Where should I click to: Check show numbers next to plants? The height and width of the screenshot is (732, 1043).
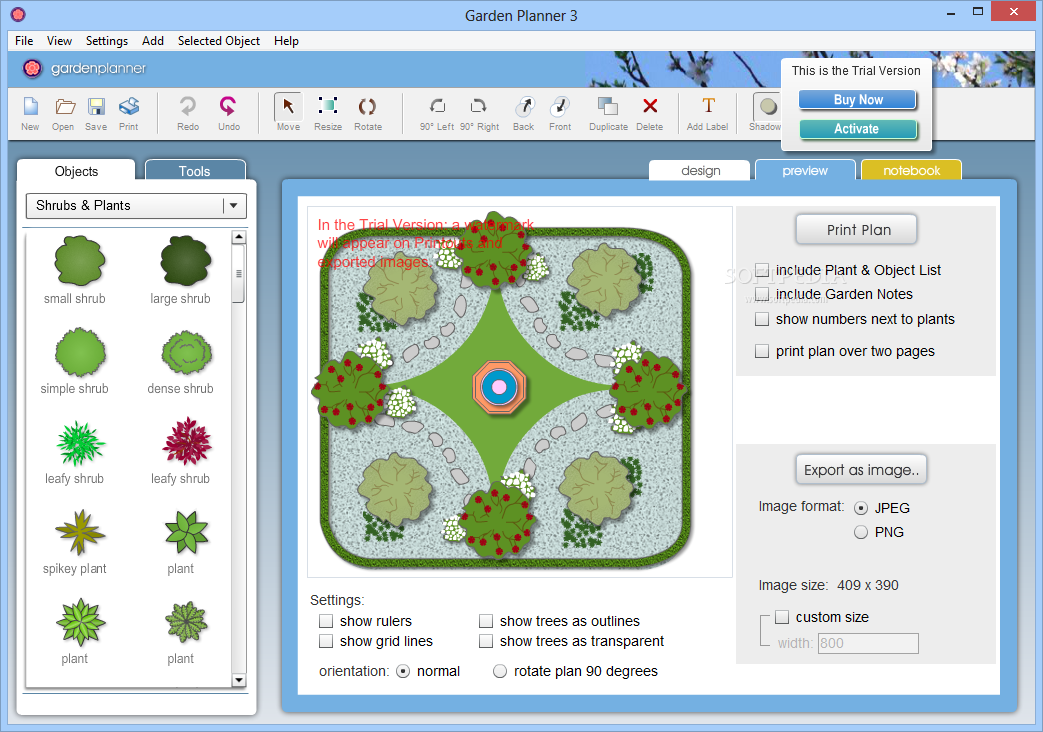pos(762,319)
